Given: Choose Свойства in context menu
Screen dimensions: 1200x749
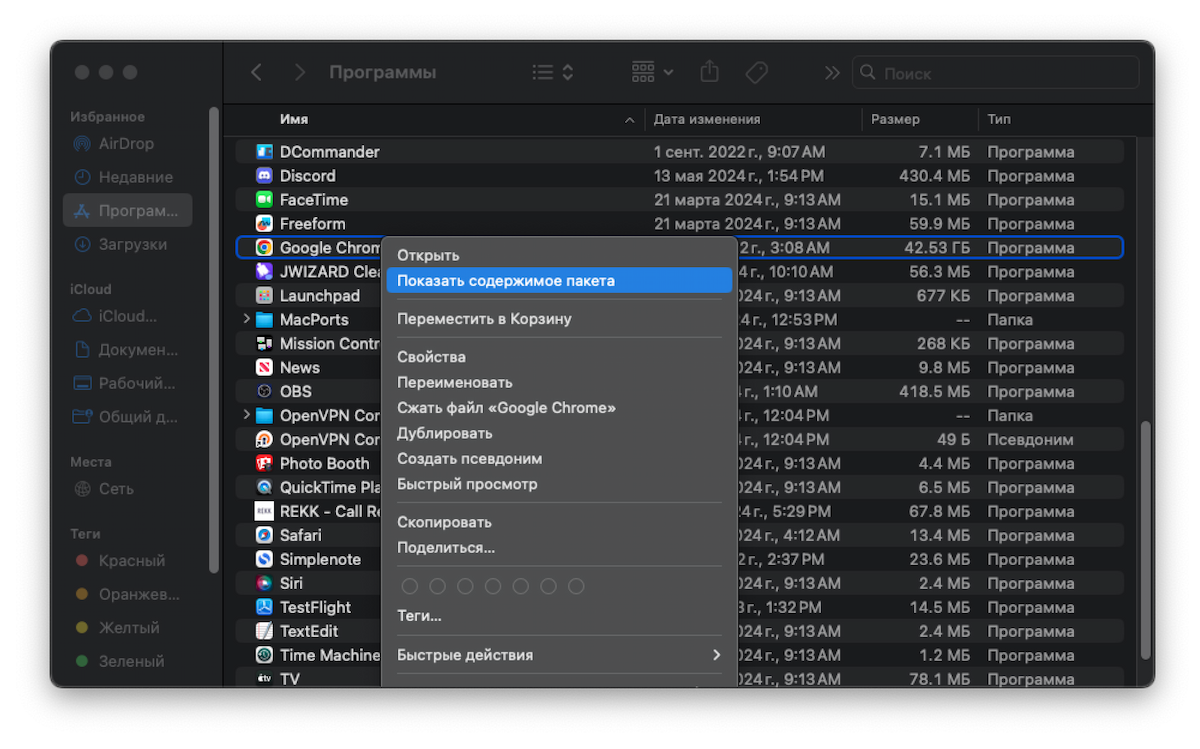Looking at the screenshot, I should click(x=559, y=357).
